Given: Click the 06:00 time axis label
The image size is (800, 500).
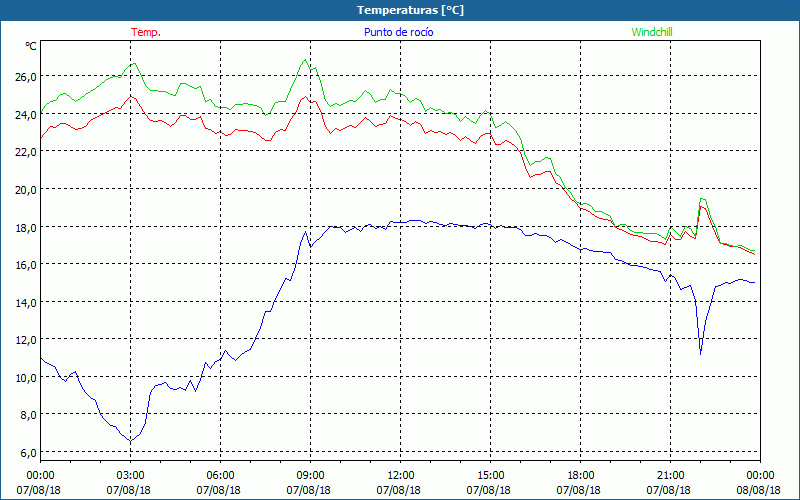Looking at the screenshot, I should point(220,476).
